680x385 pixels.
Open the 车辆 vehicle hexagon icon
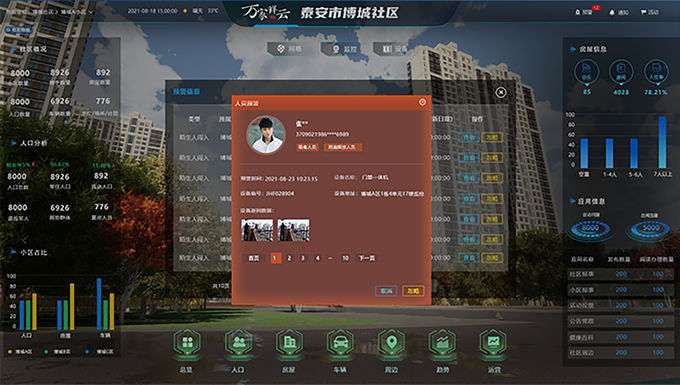point(340,343)
